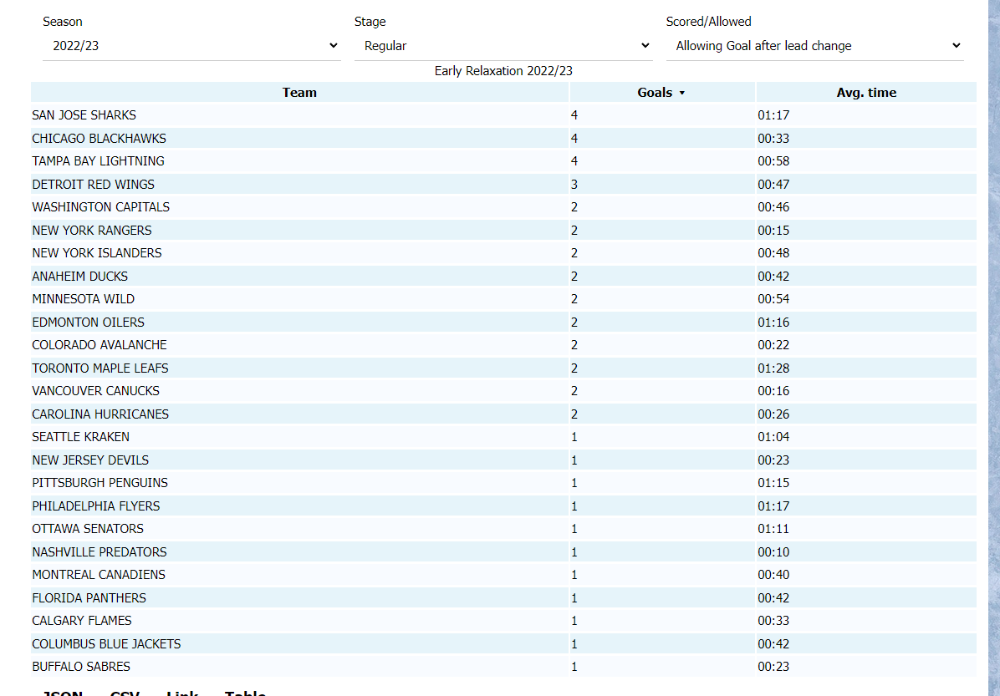1000x696 pixels.
Task: Select the FLORIDA PANTHERS row
Action: 503,598
